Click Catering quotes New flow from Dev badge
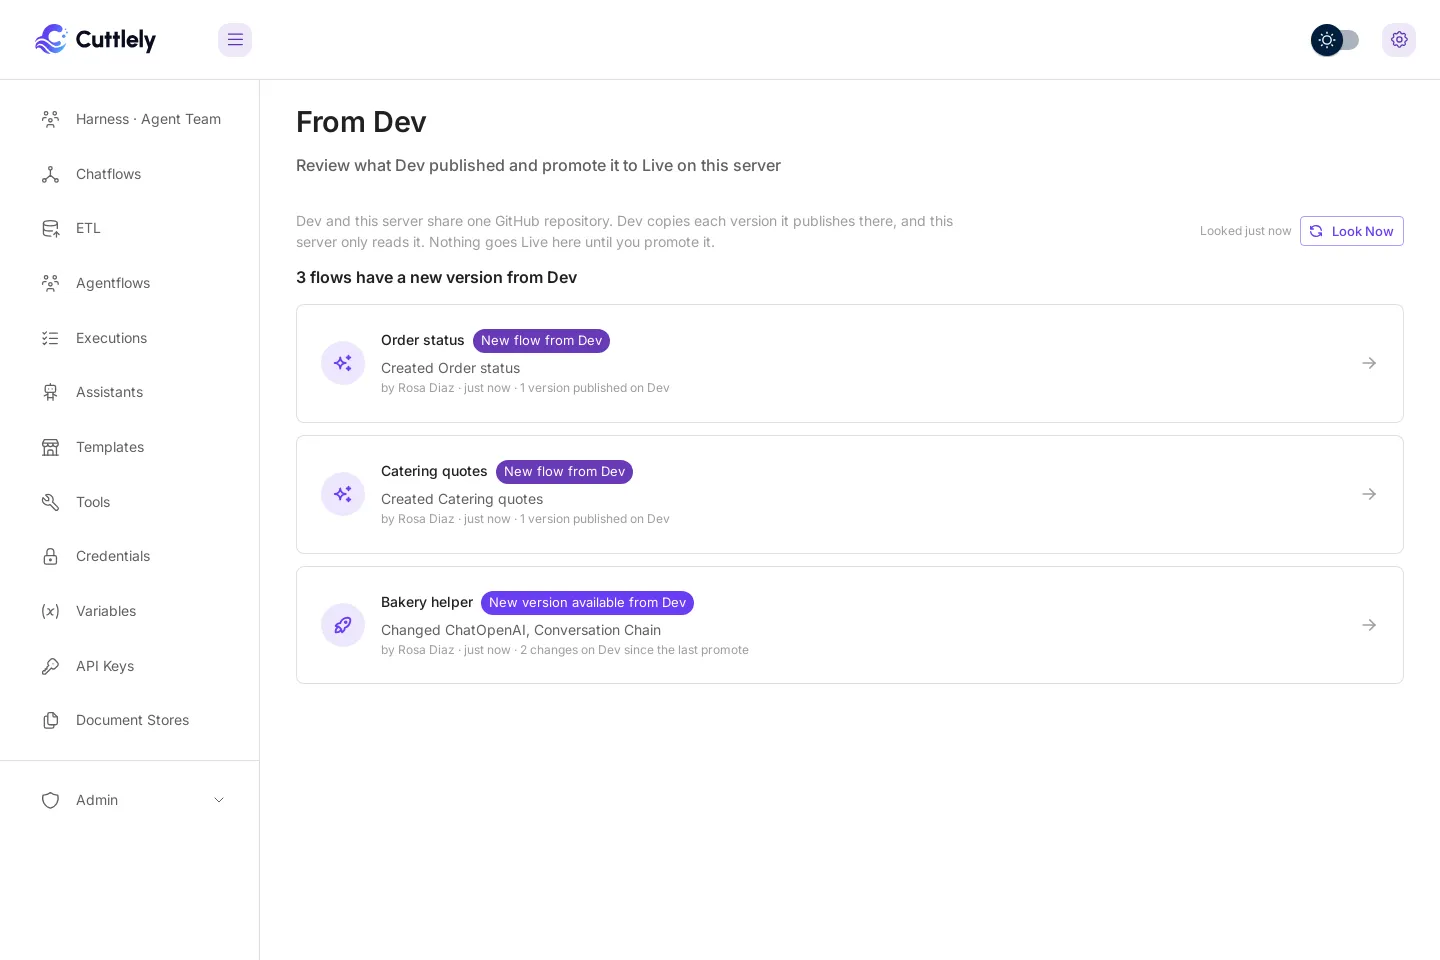 564,472
